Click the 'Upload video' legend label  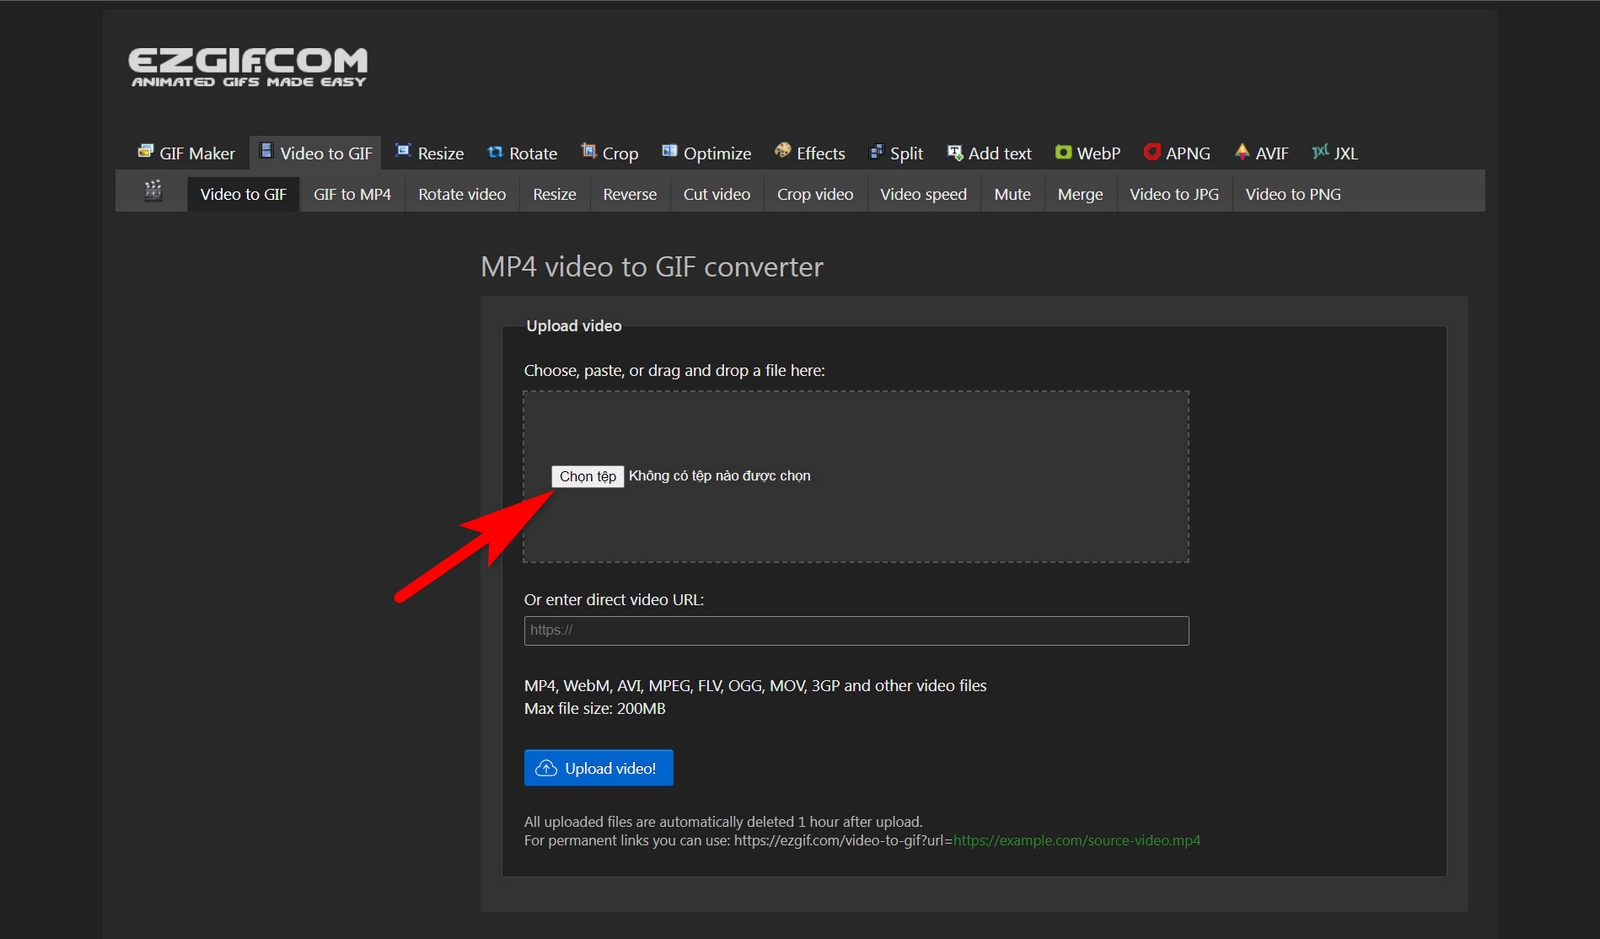tap(574, 326)
